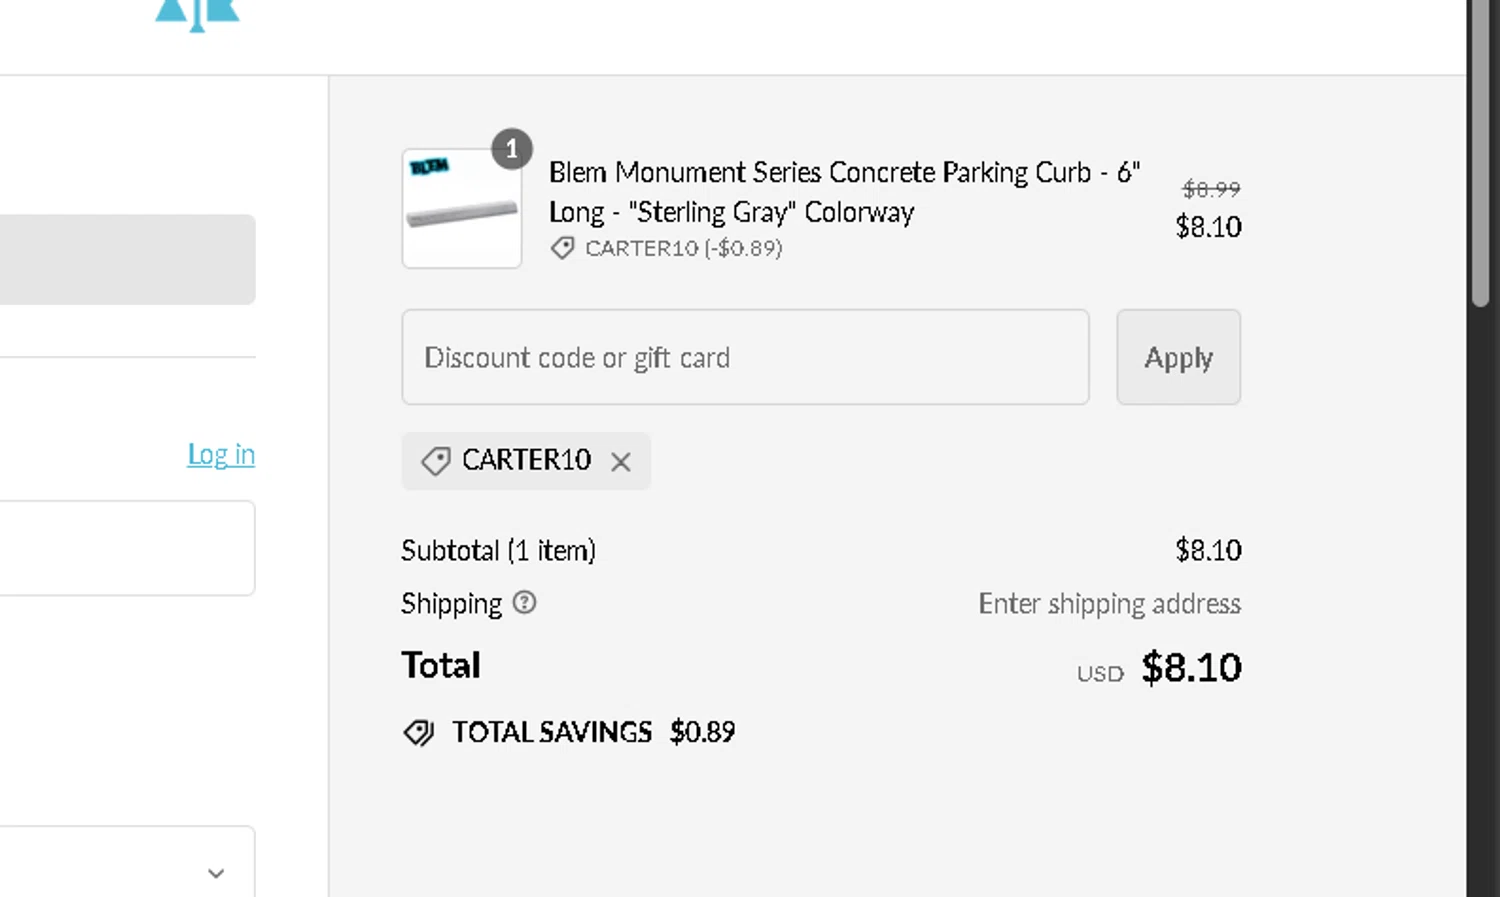Viewport: 1500px width, 897px height.
Task: Open the Shipping help question-mark icon
Action: (524, 603)
